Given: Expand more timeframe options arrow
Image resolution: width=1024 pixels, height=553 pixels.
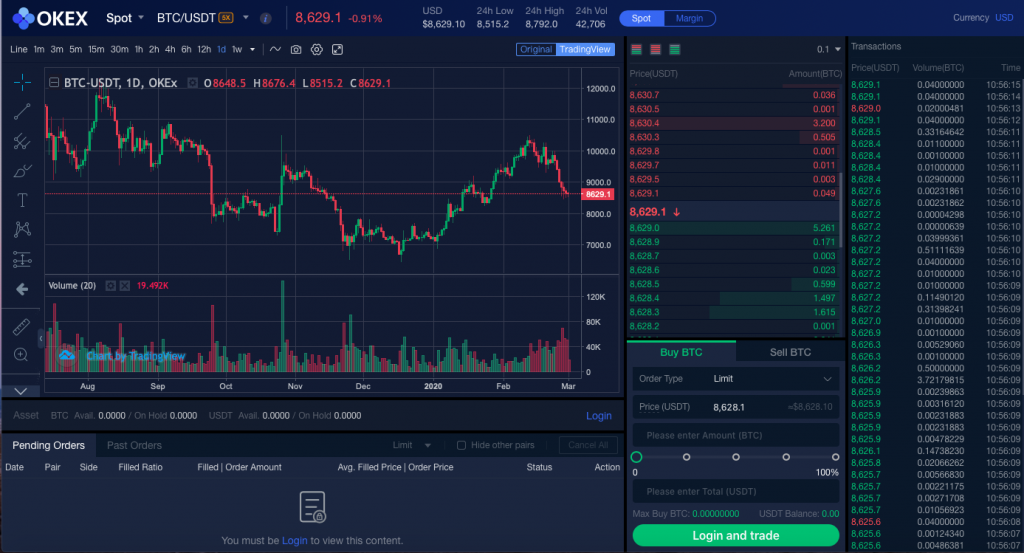Looking at the screenshot, I should tap(252, 50).
